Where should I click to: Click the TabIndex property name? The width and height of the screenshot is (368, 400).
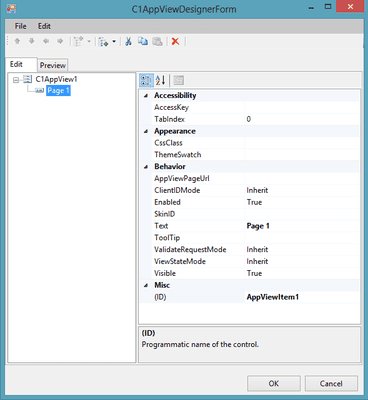(x=169, y=119)
